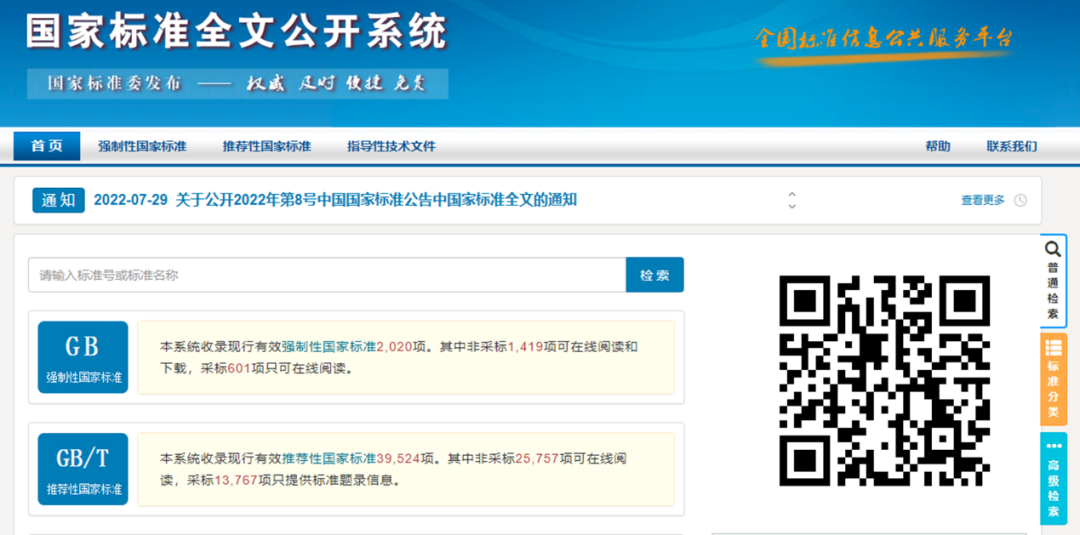Open the orange 标准分类 sidebar icon
This screenshot has height=535, width=1080.
1053,379
